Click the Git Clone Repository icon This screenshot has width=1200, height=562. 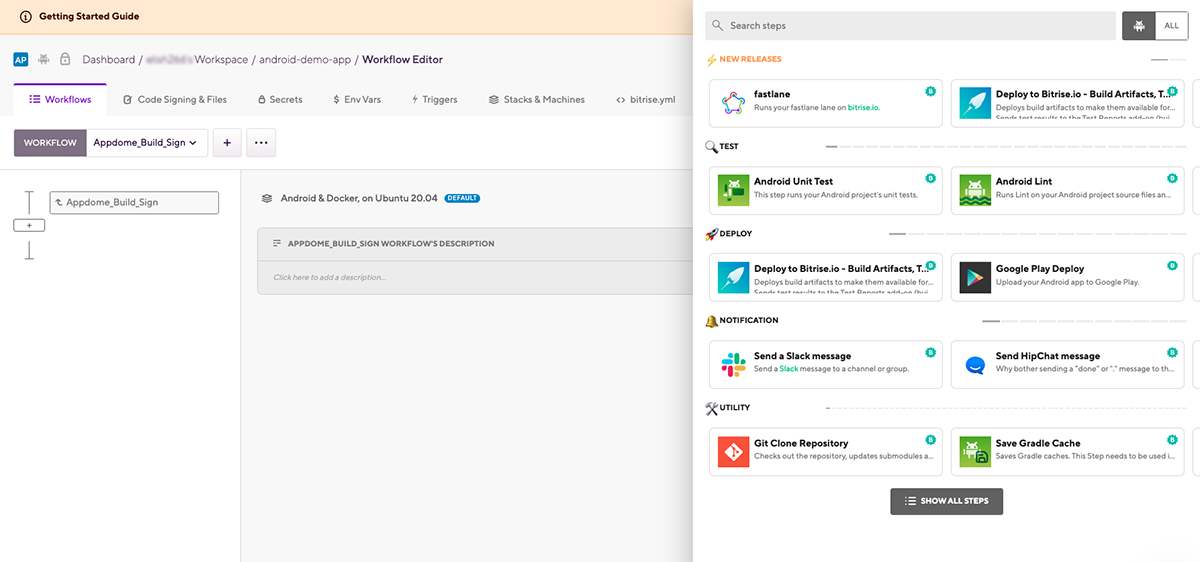click(x=734, y=452)
